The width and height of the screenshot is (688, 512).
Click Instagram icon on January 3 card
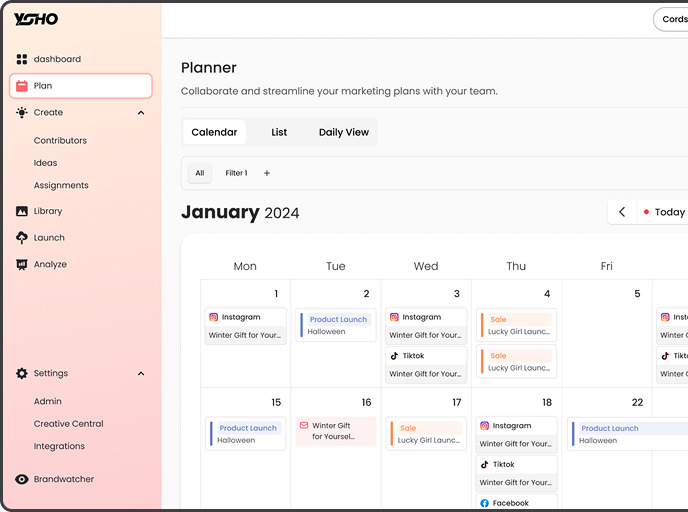click(x=394, y=317)
